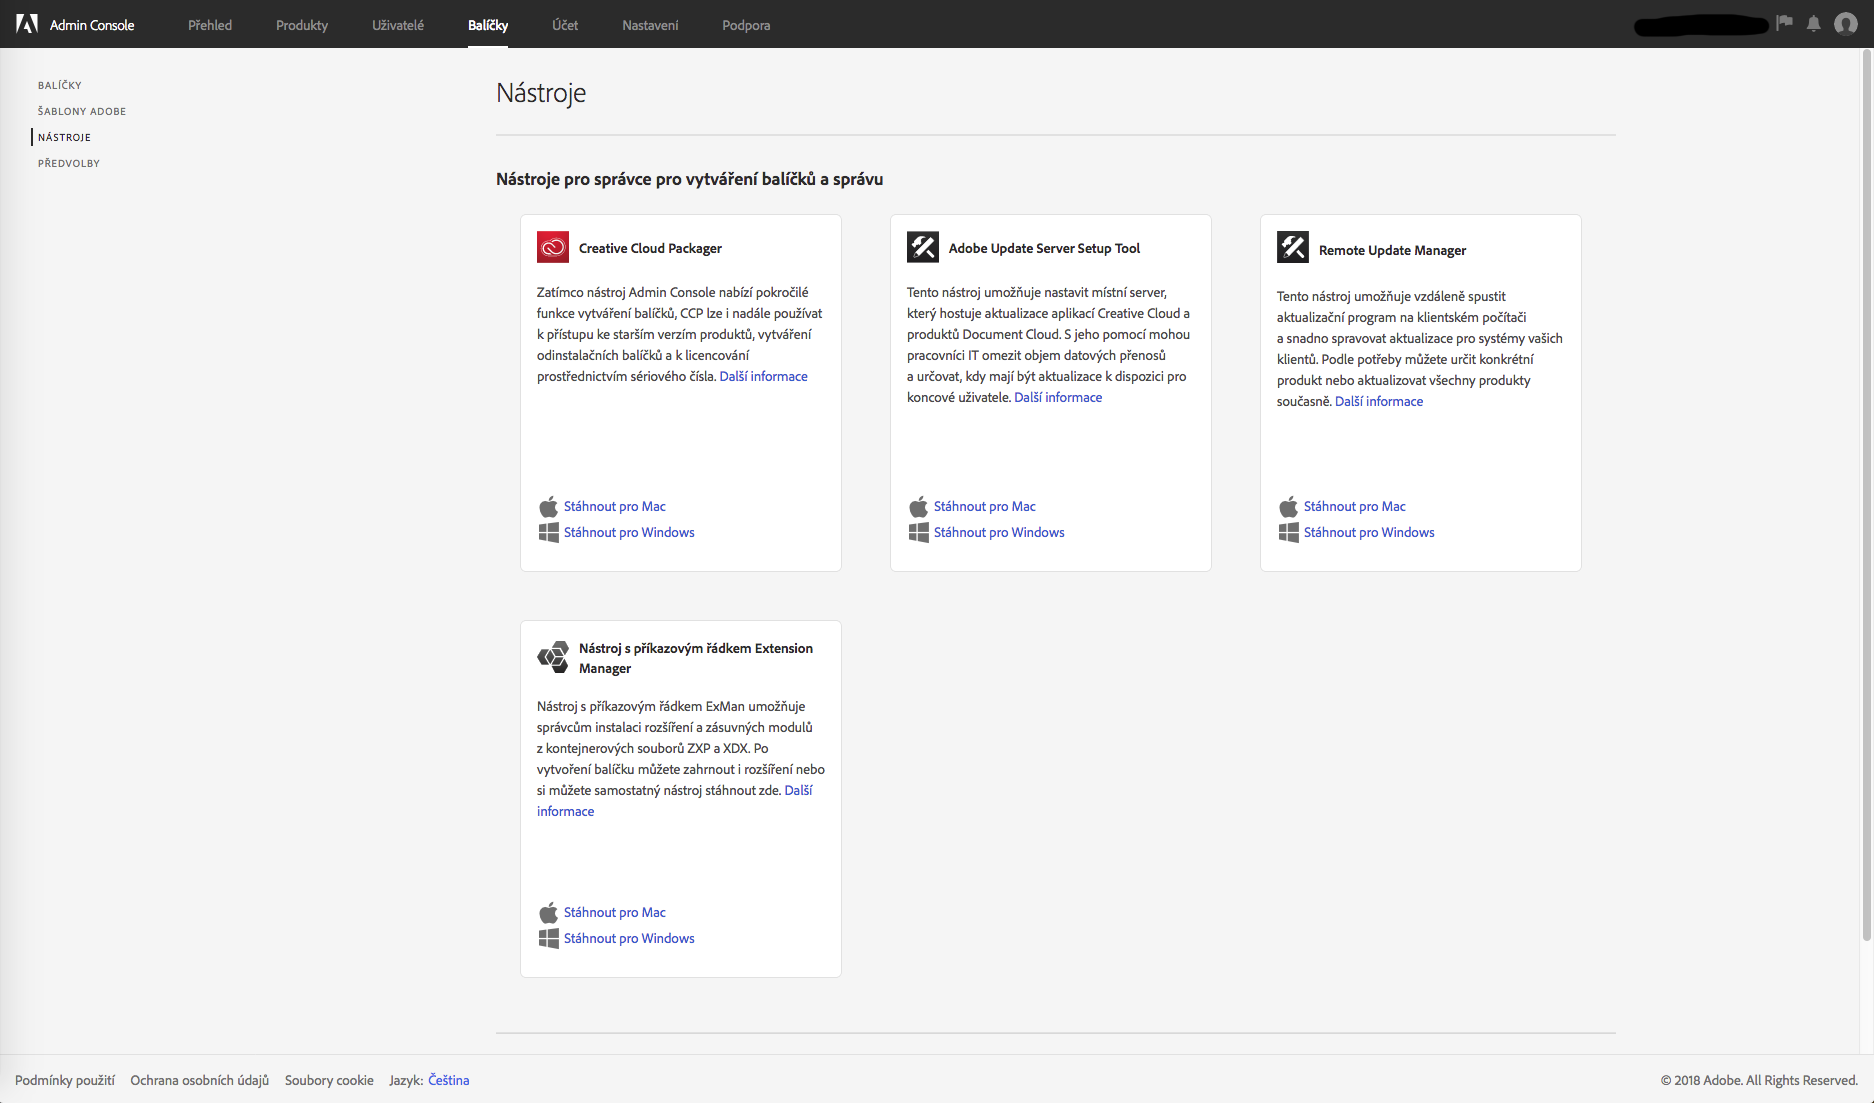Open Další informace in Remote Update Manager card
1874x1103 pixels.
pyautogui.click(x=1378, y=401)
